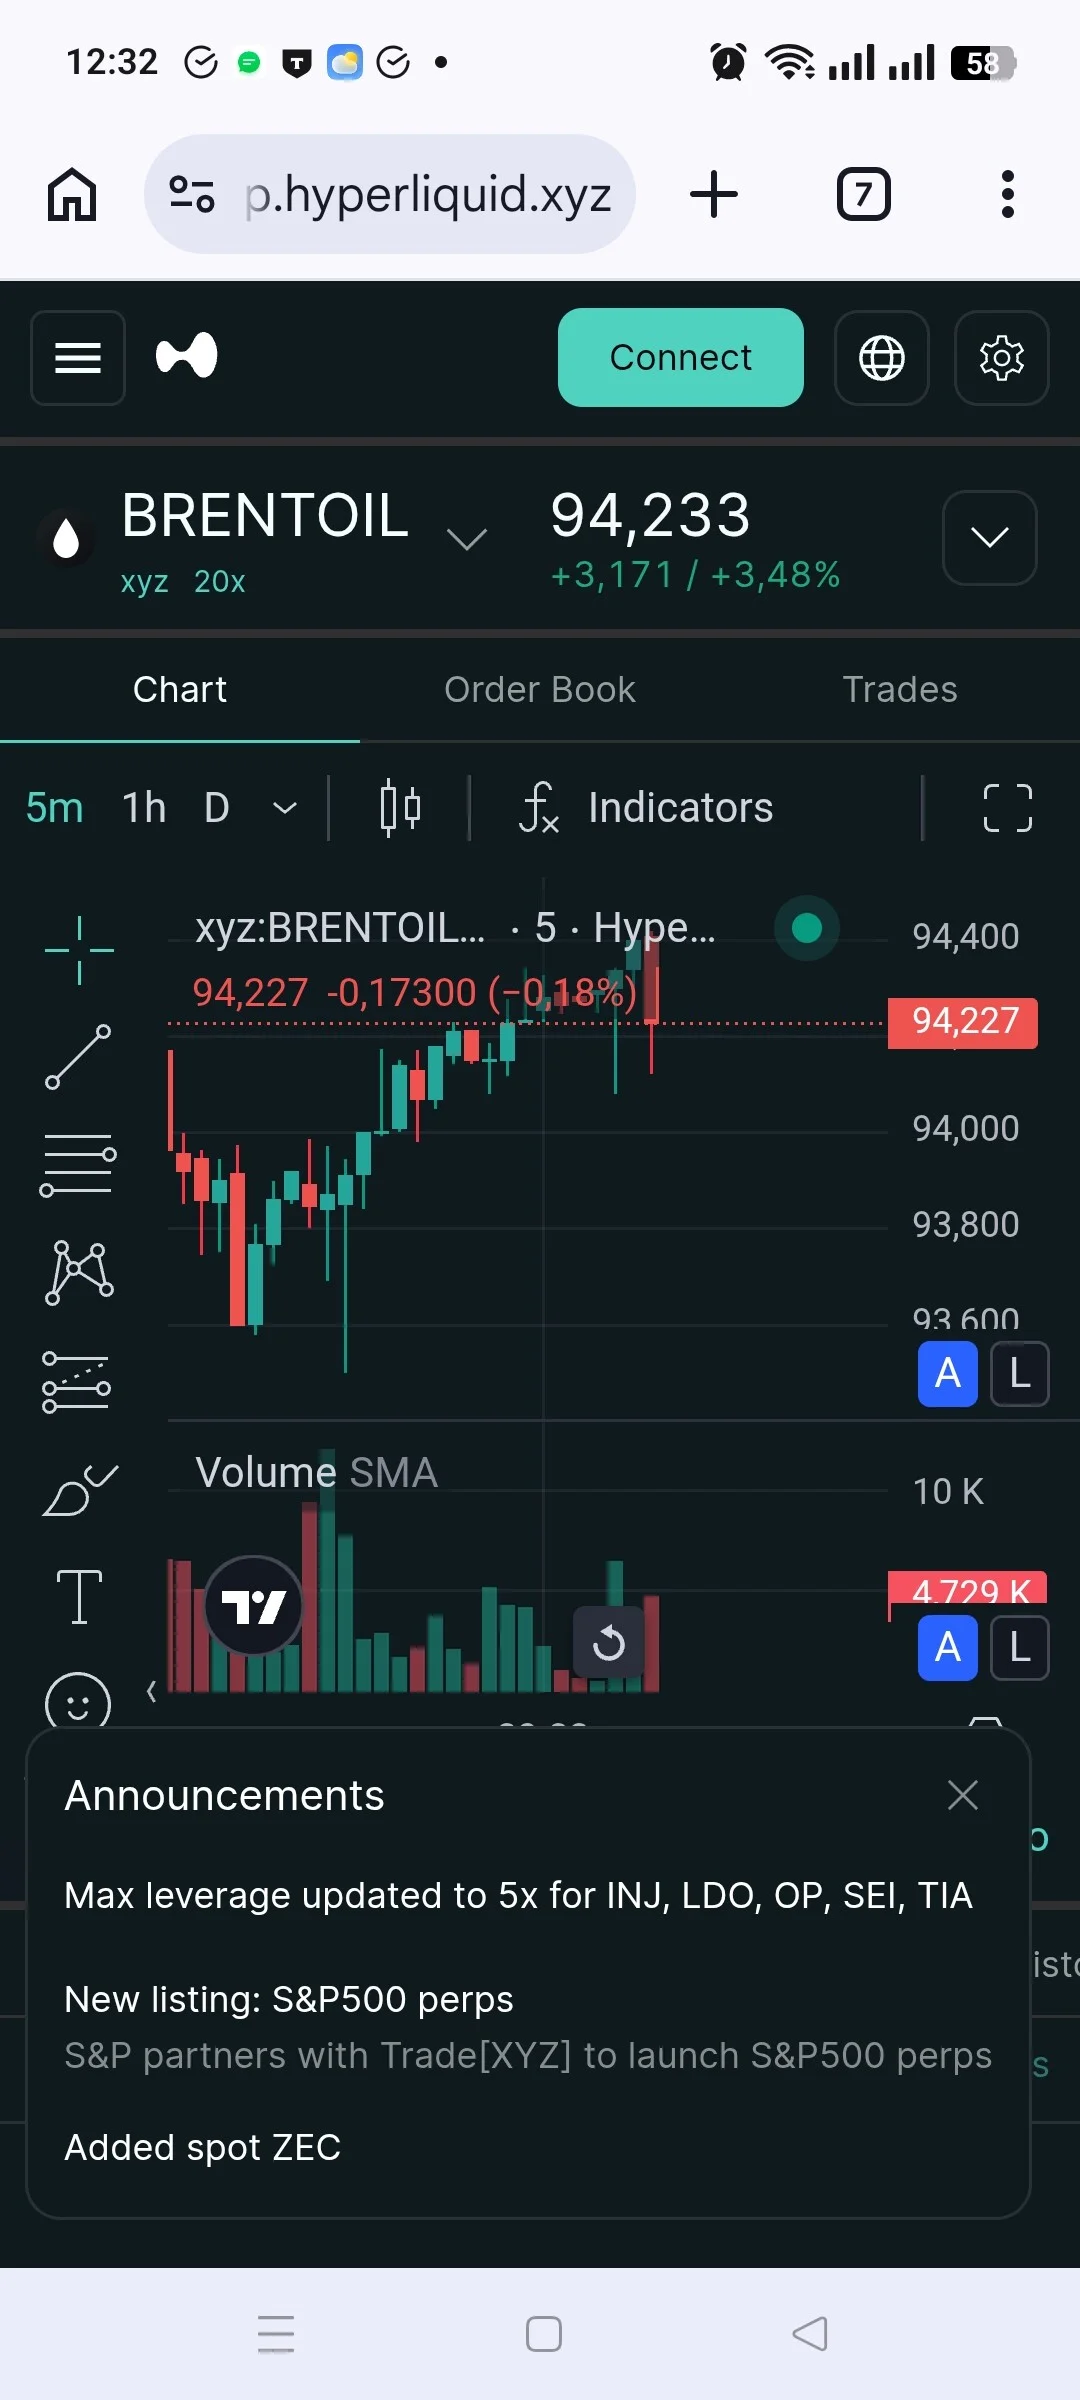Select the forecasting position tool
Screen dimensions: 1080x2400
tap(77, 1382)
